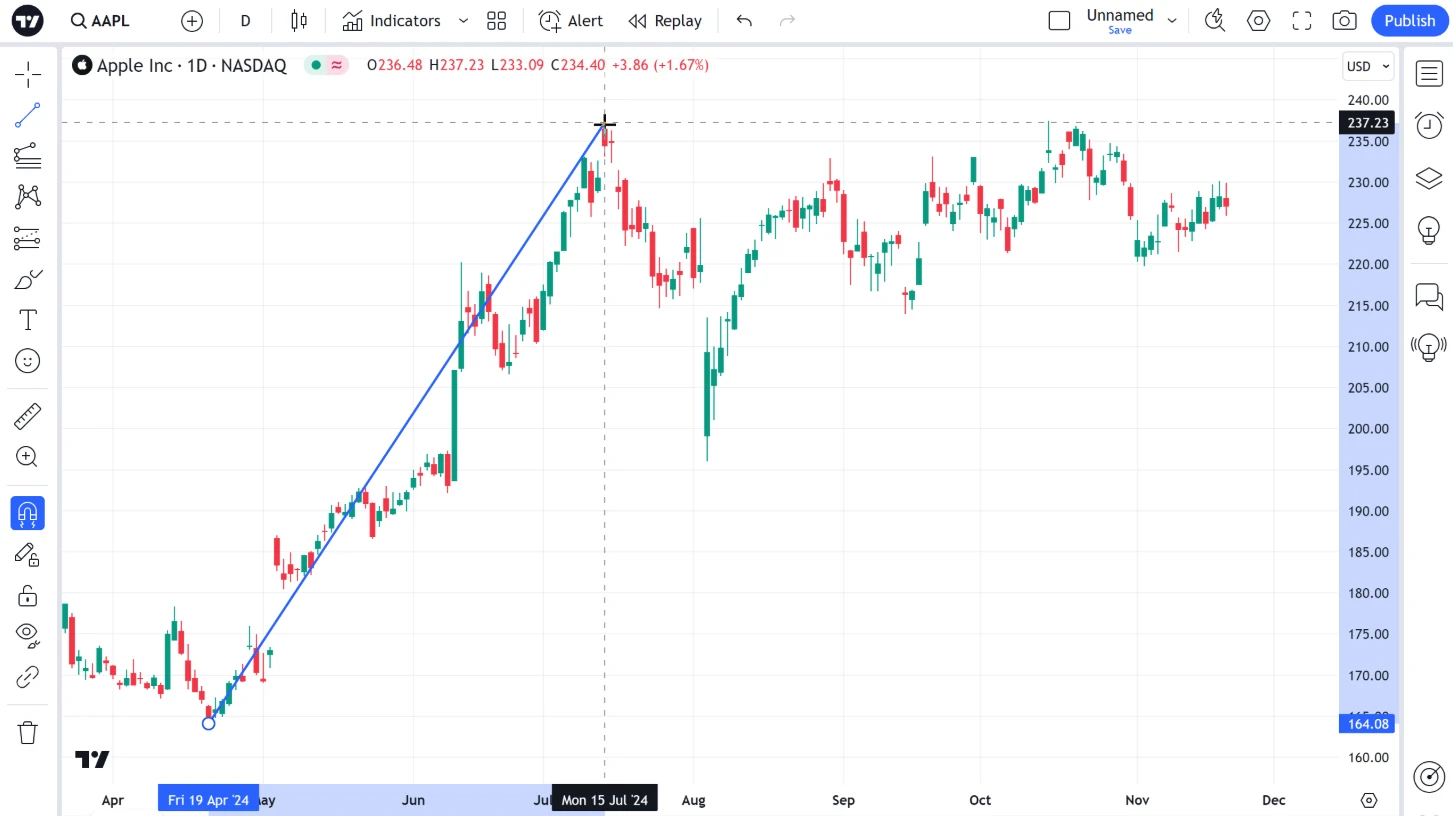The height and width of the screenshot is (816, 1453).
Task: Open the watchlist panel icon
Action: click(x=1429, y=73)
